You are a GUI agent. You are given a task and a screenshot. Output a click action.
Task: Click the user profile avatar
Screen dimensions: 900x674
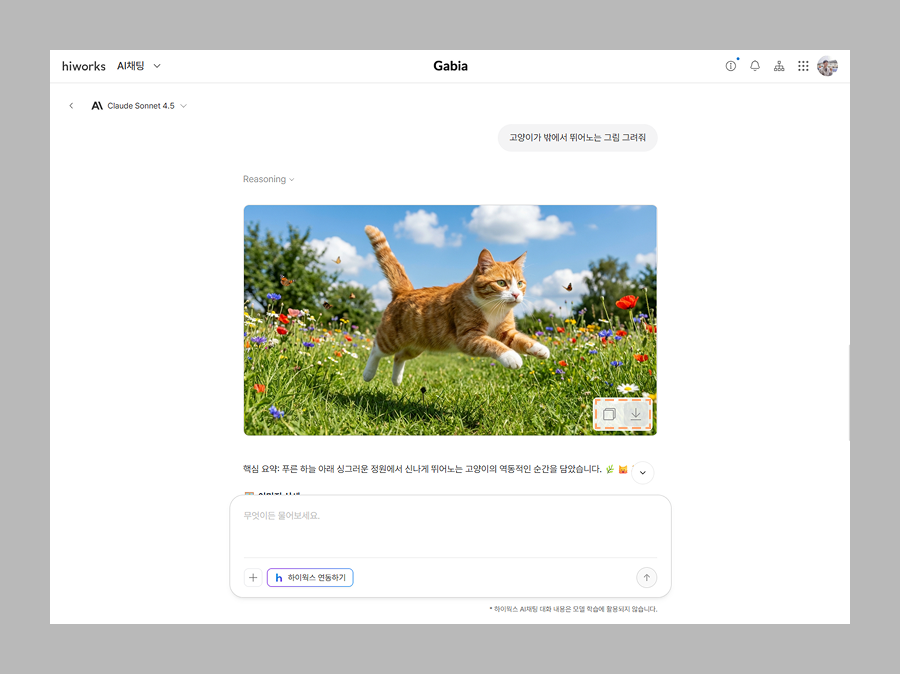(x=827, y=66)
